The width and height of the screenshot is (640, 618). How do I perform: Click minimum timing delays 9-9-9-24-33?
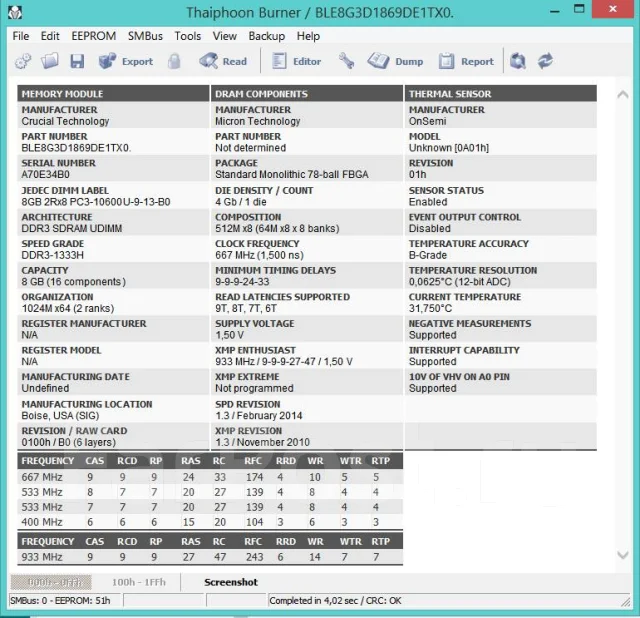pyautogui.click(x=242, y=282)
